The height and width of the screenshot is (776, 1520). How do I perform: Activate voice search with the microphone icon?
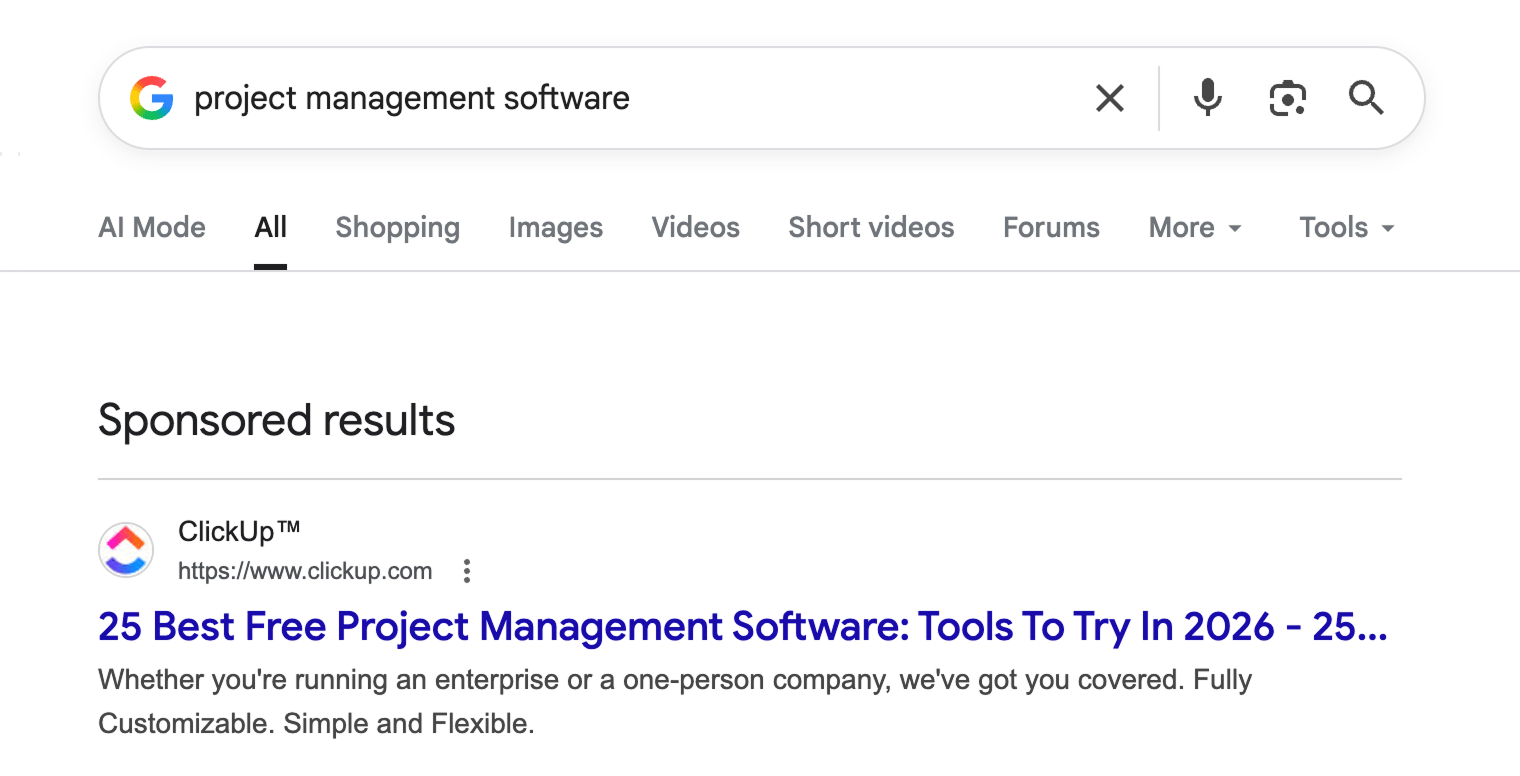coord(1207,97)
